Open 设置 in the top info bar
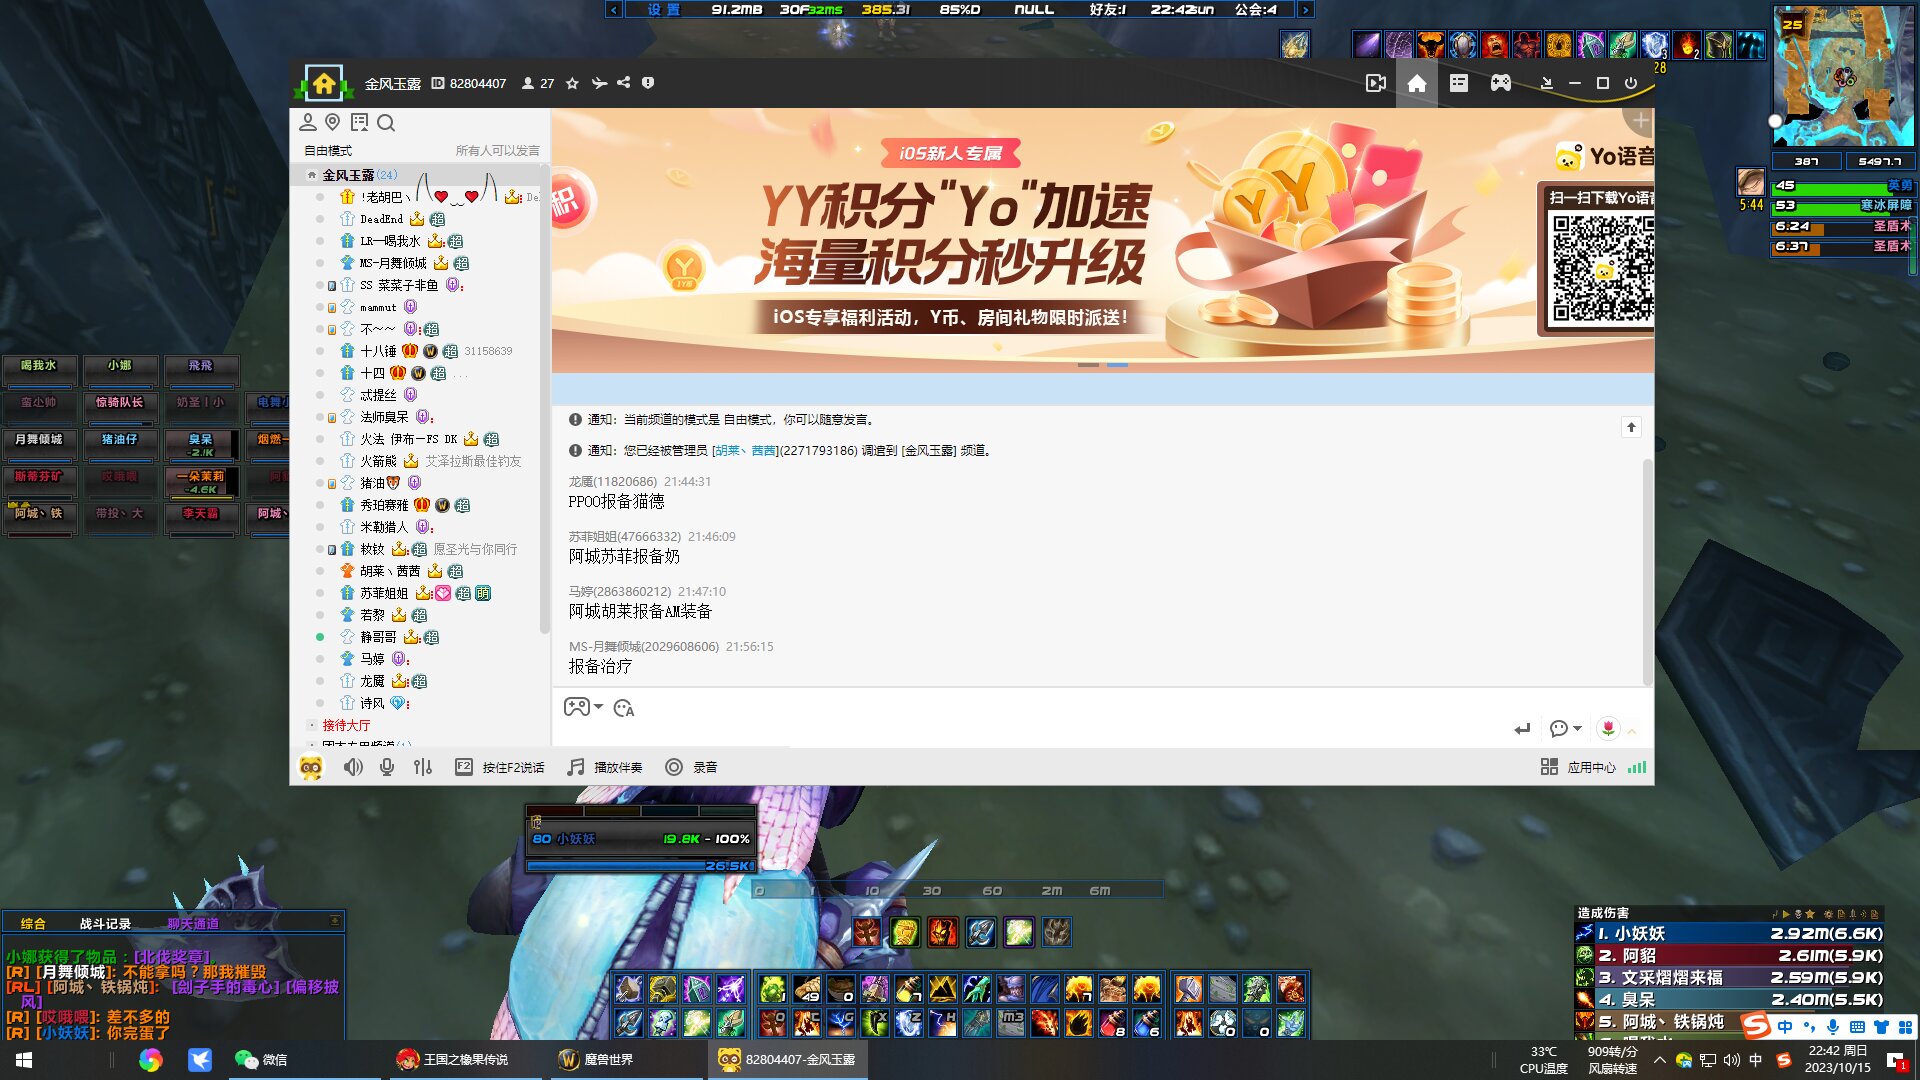 663,9
